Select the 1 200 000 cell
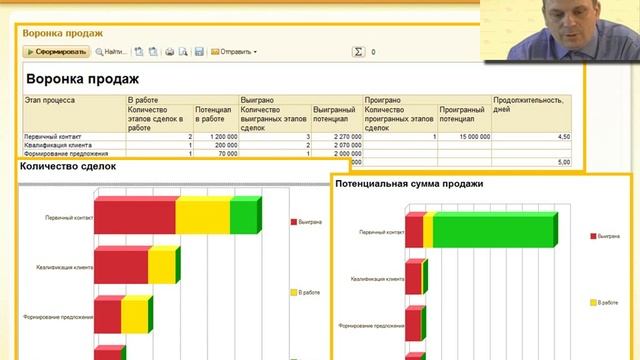Screen dimensions: 640x360 pos(216,137)
